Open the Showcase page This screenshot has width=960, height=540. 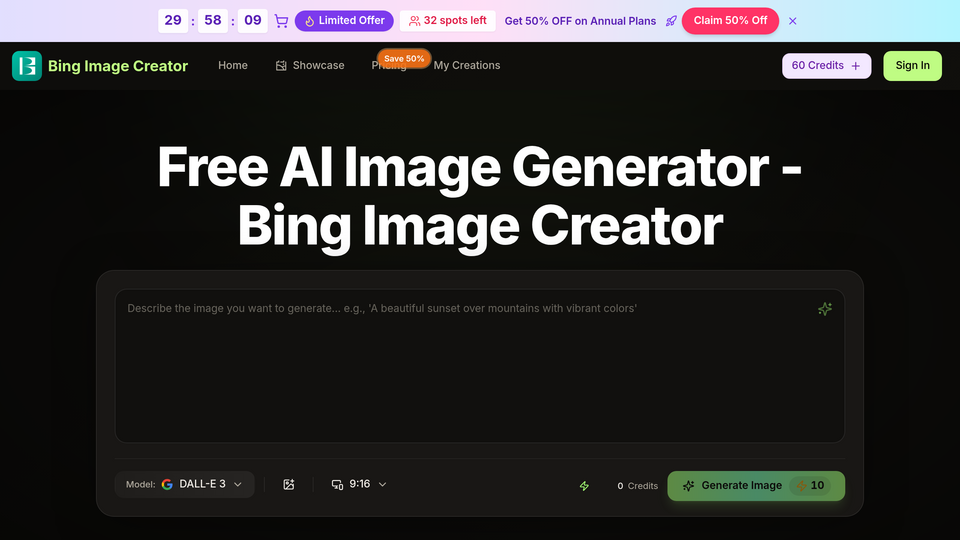pos(310,66)
